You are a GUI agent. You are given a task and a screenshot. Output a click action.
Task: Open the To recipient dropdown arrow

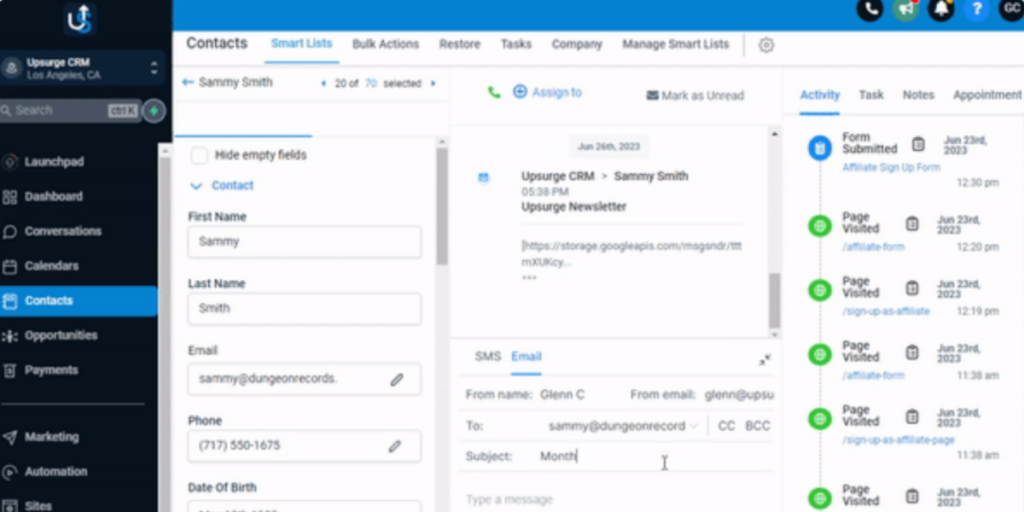pos(693,426)
